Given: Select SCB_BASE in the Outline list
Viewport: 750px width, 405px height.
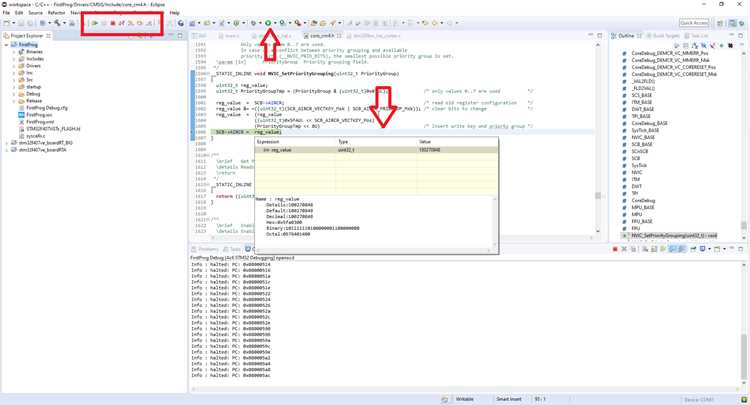Looking at the screenshot, I should click(642, 144).
